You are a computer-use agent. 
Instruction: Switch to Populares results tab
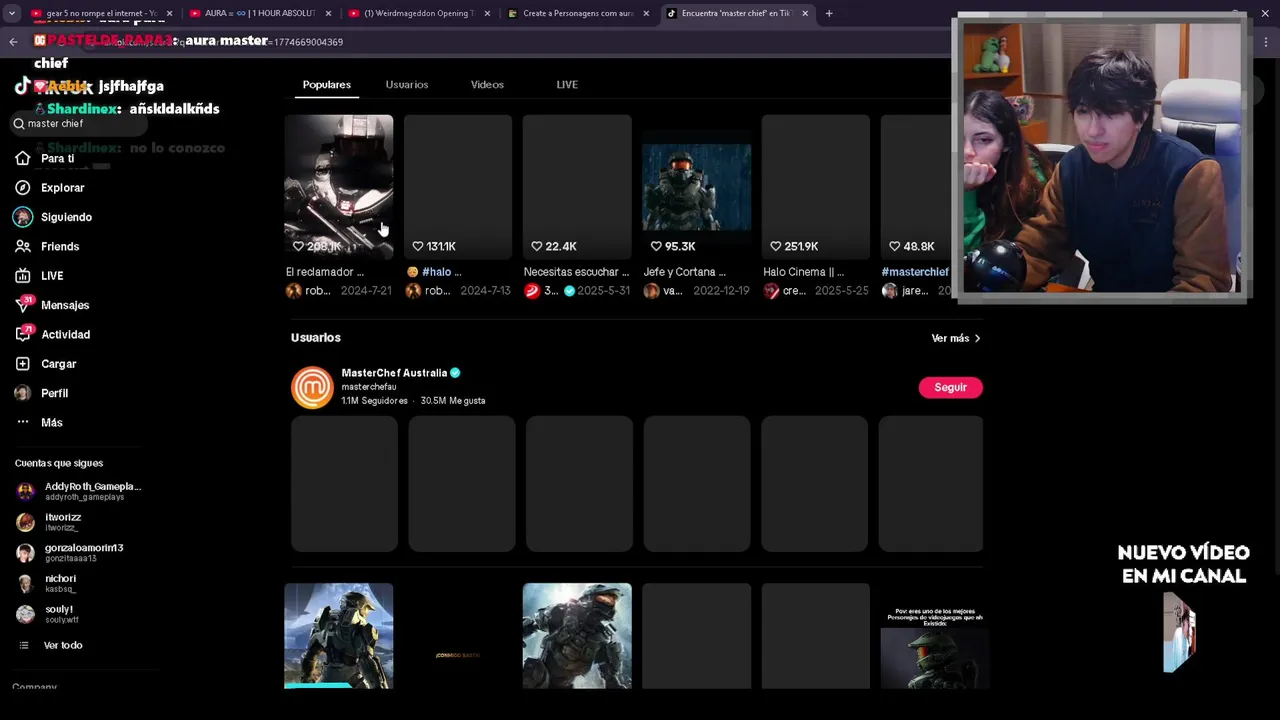point(327,85)
